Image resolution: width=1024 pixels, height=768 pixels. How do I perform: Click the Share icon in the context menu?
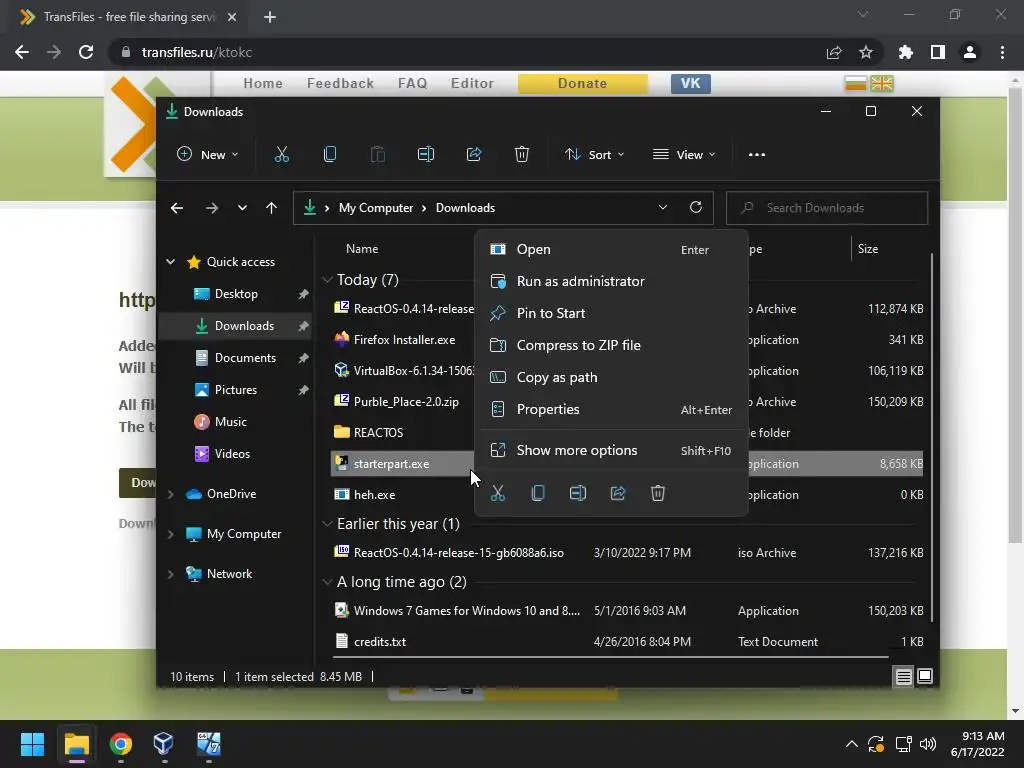coord(618,493)
